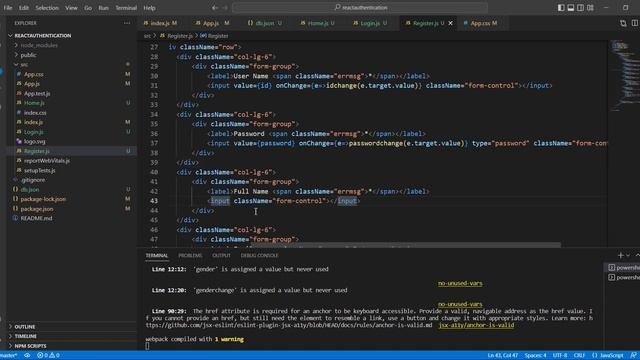Viewport: 640px width, 360px height.
Task: Switch to the db.json editor tab
Action: tap(264, 23)
